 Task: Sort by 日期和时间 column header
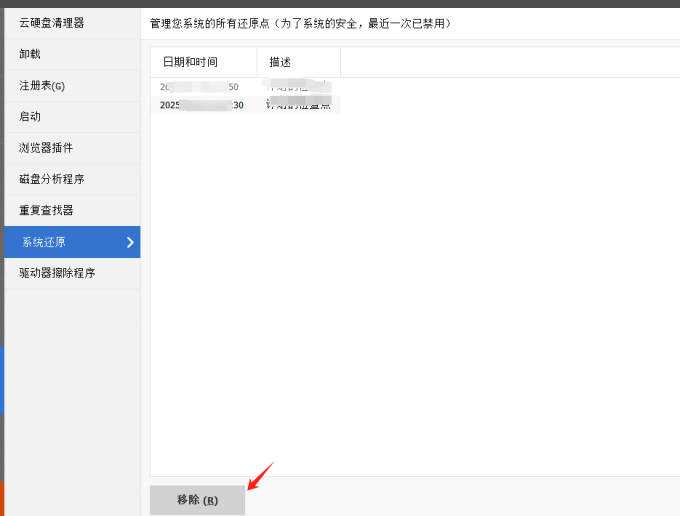[x=204, y=62]
